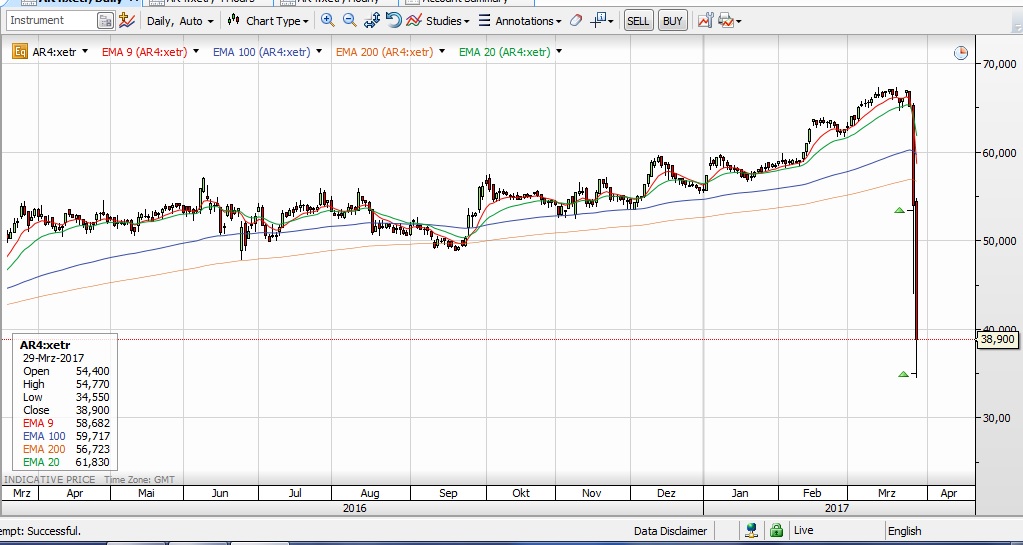Image resolution: width=1023 pixels, height=545 pixels.
Task: Open the Chart Type dropdown
Action: point(277,21)
